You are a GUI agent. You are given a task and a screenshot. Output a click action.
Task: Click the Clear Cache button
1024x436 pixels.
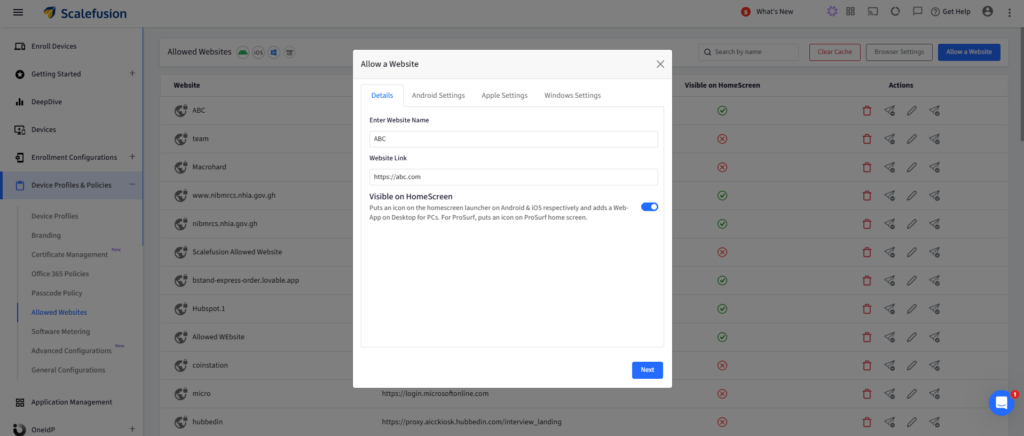(835, 52)
